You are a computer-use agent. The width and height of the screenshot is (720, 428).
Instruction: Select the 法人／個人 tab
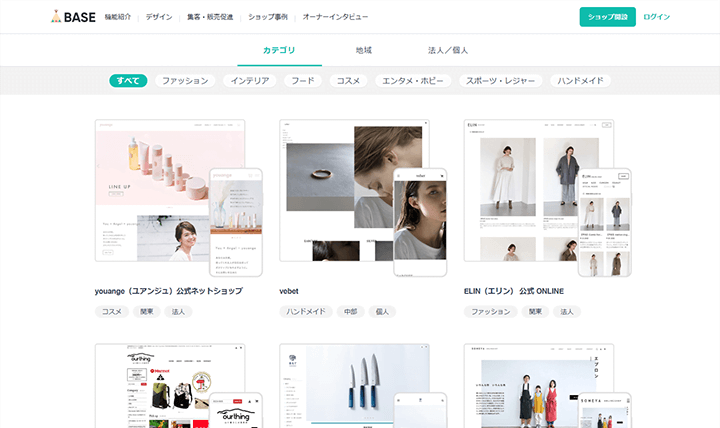448,50
